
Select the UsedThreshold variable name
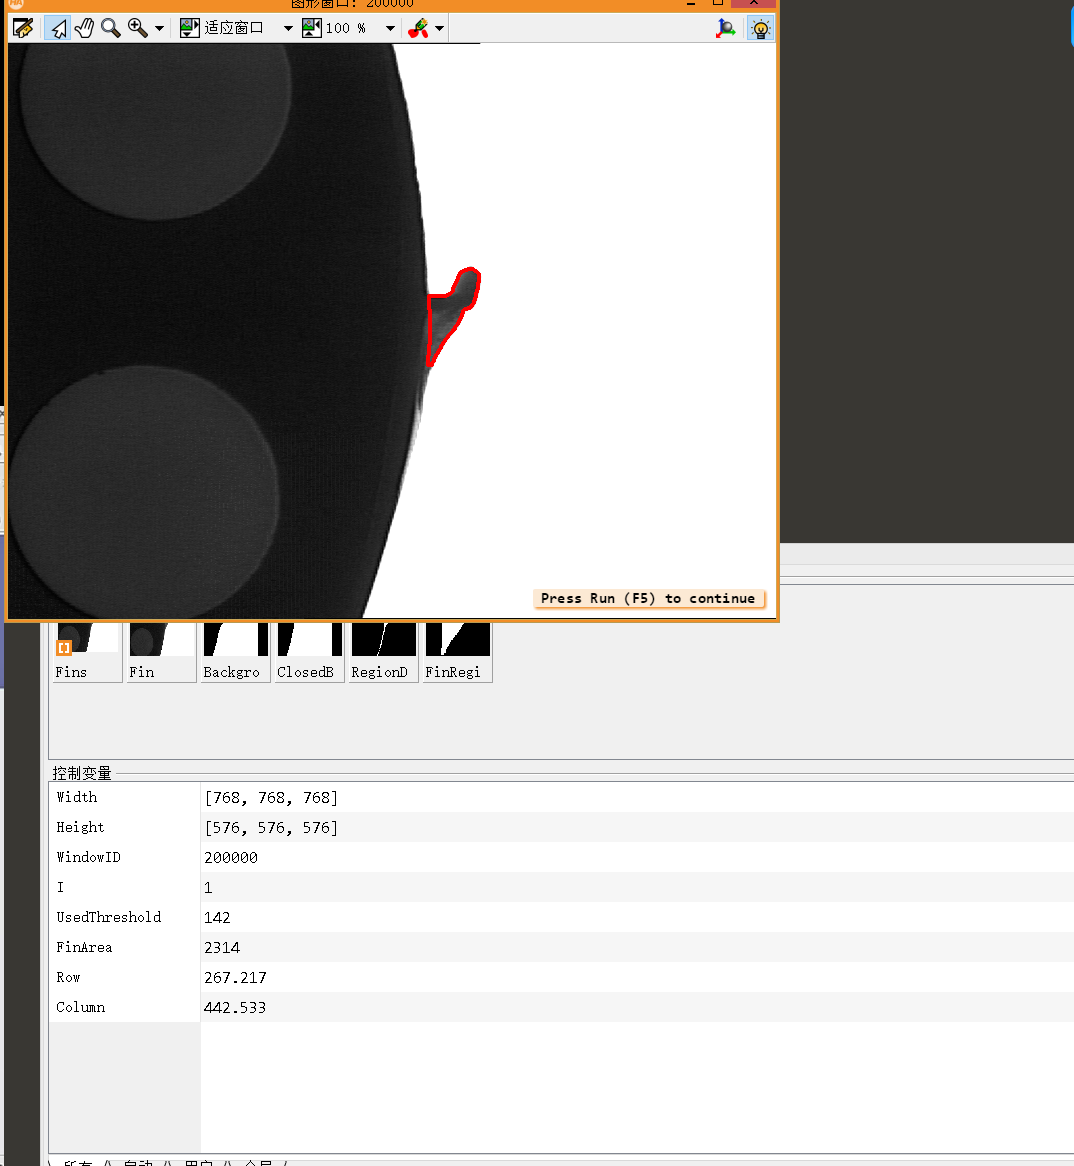pos(109,917)
